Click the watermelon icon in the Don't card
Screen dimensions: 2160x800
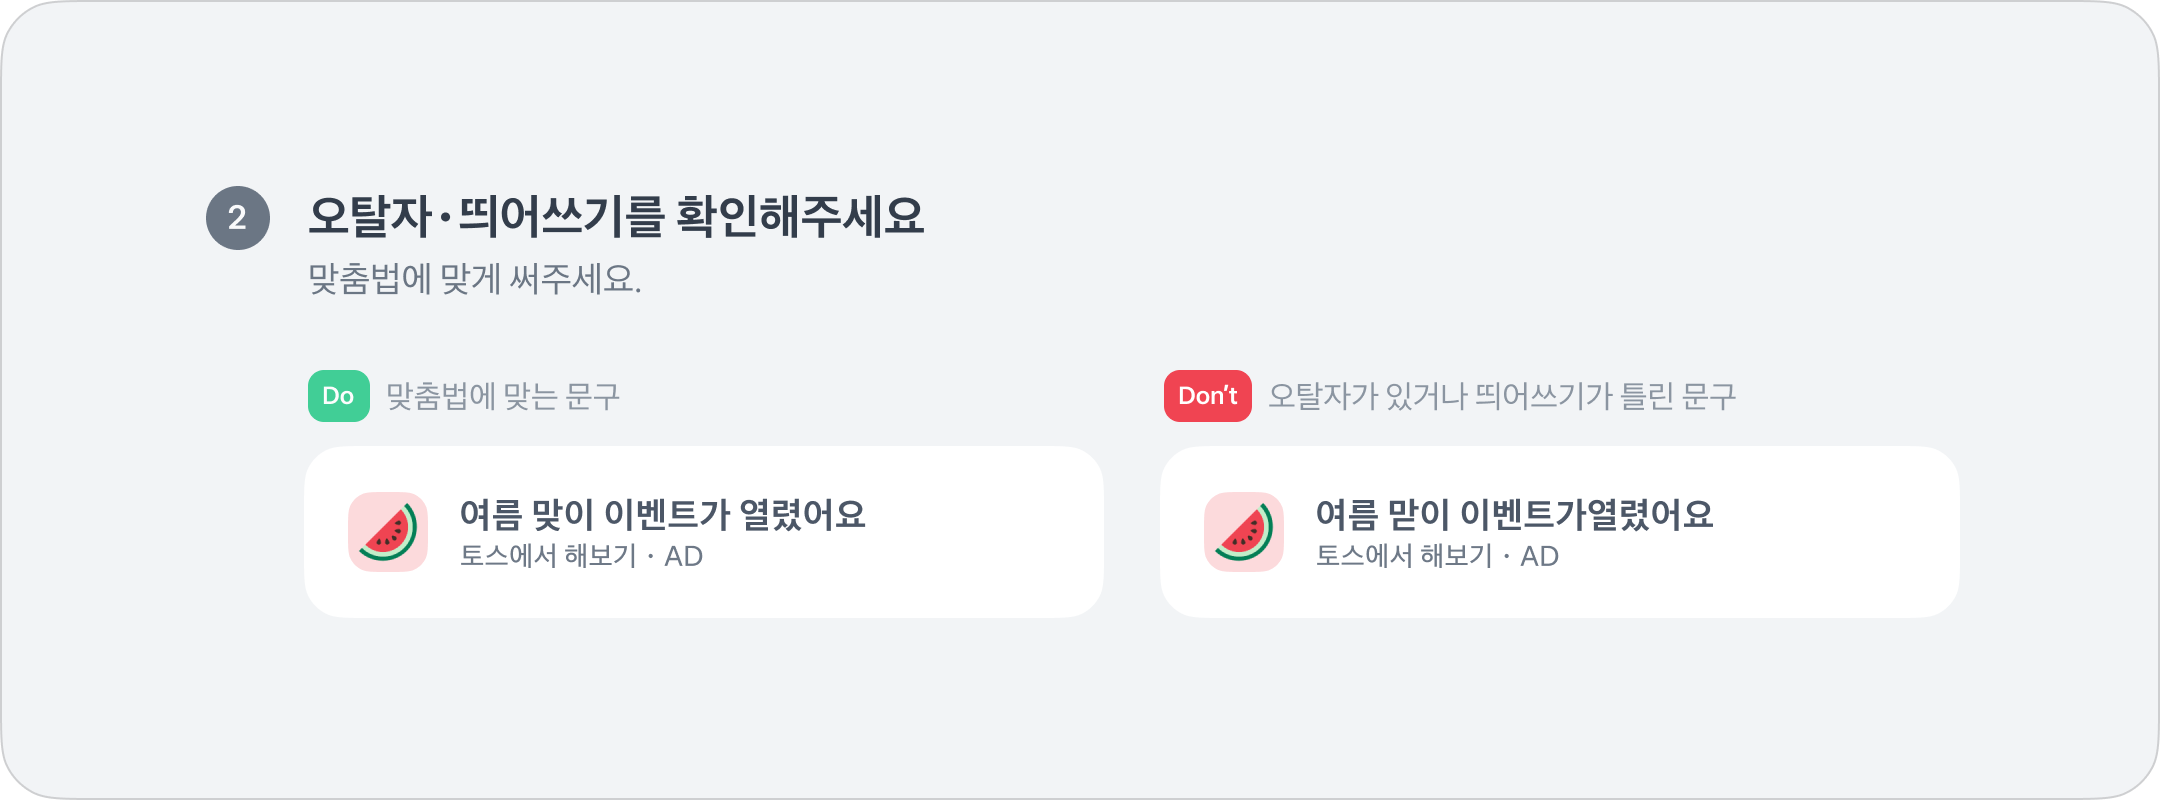1244,532
